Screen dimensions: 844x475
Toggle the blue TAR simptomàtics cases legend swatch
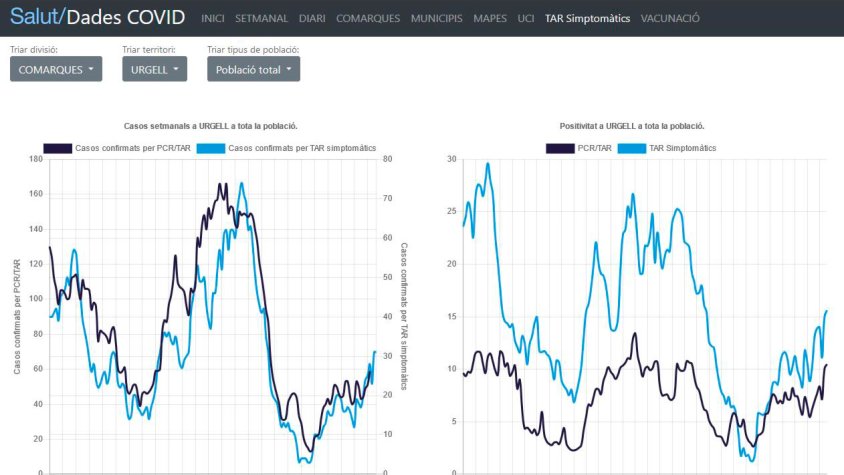[210, 148]
